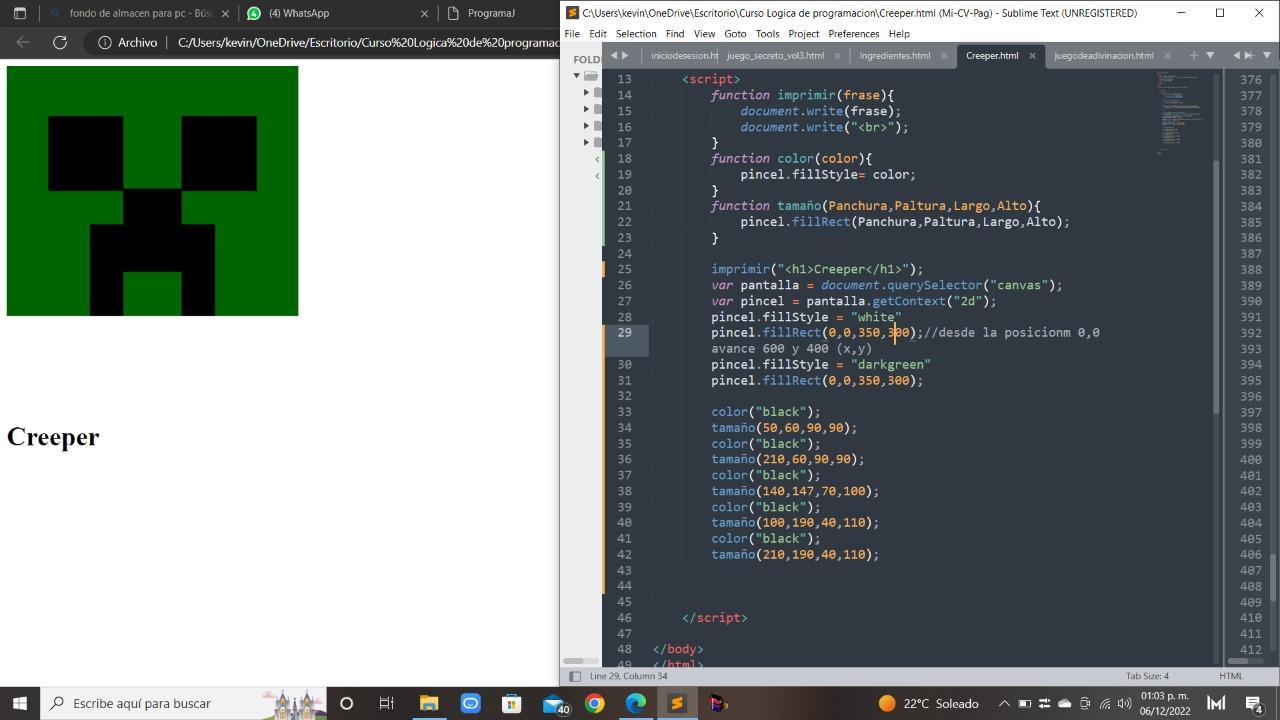Expand the third subfolder in the sidebar
1280x720 pixels.
587,126
